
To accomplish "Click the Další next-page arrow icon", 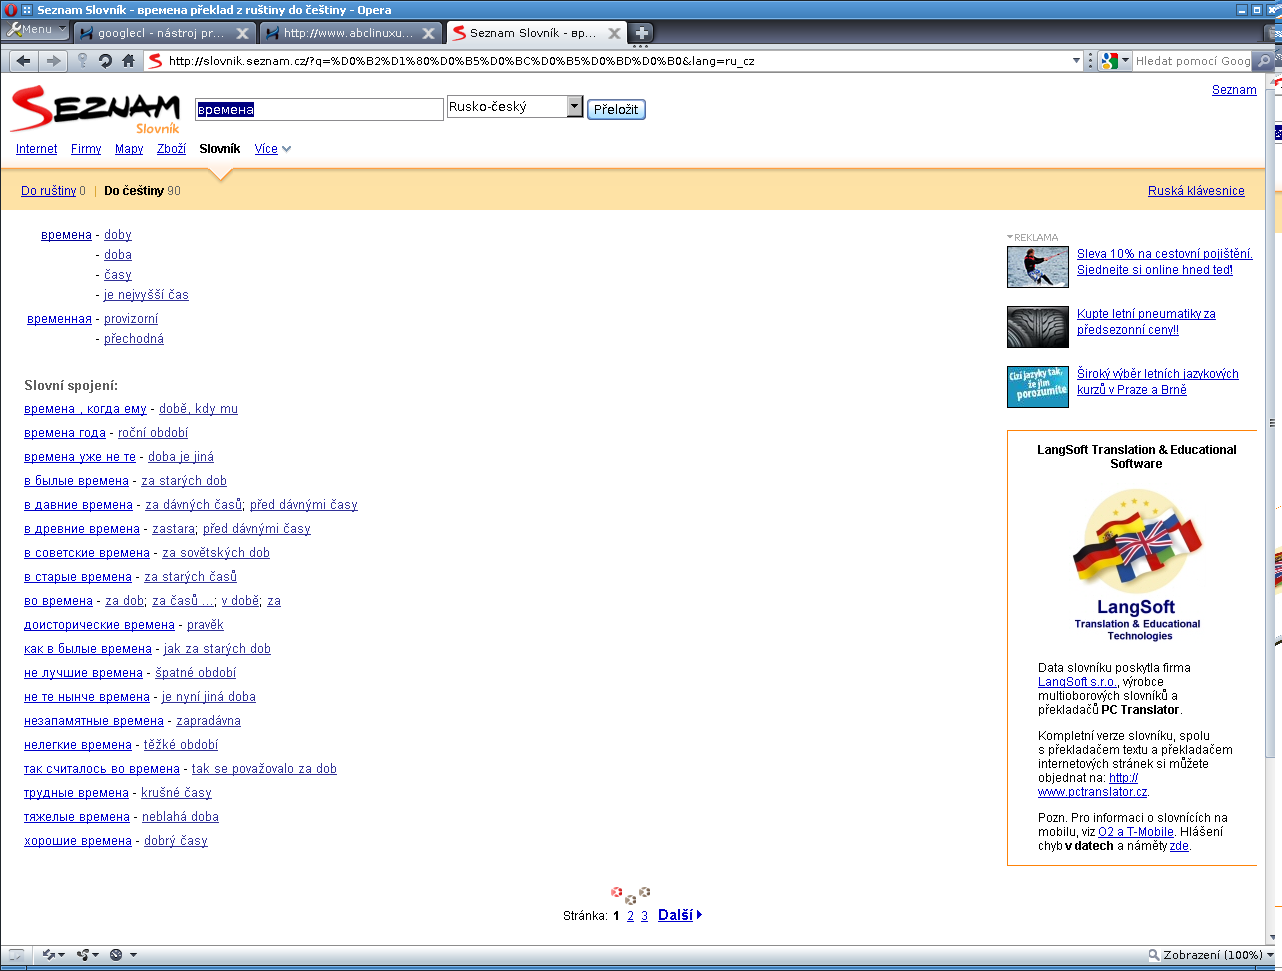I will pyautogui.click(x=699, y=914).
